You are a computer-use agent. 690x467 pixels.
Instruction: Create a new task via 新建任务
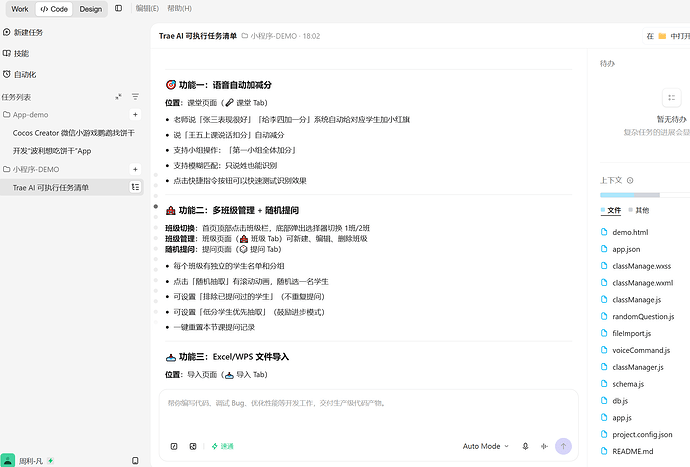23,32
